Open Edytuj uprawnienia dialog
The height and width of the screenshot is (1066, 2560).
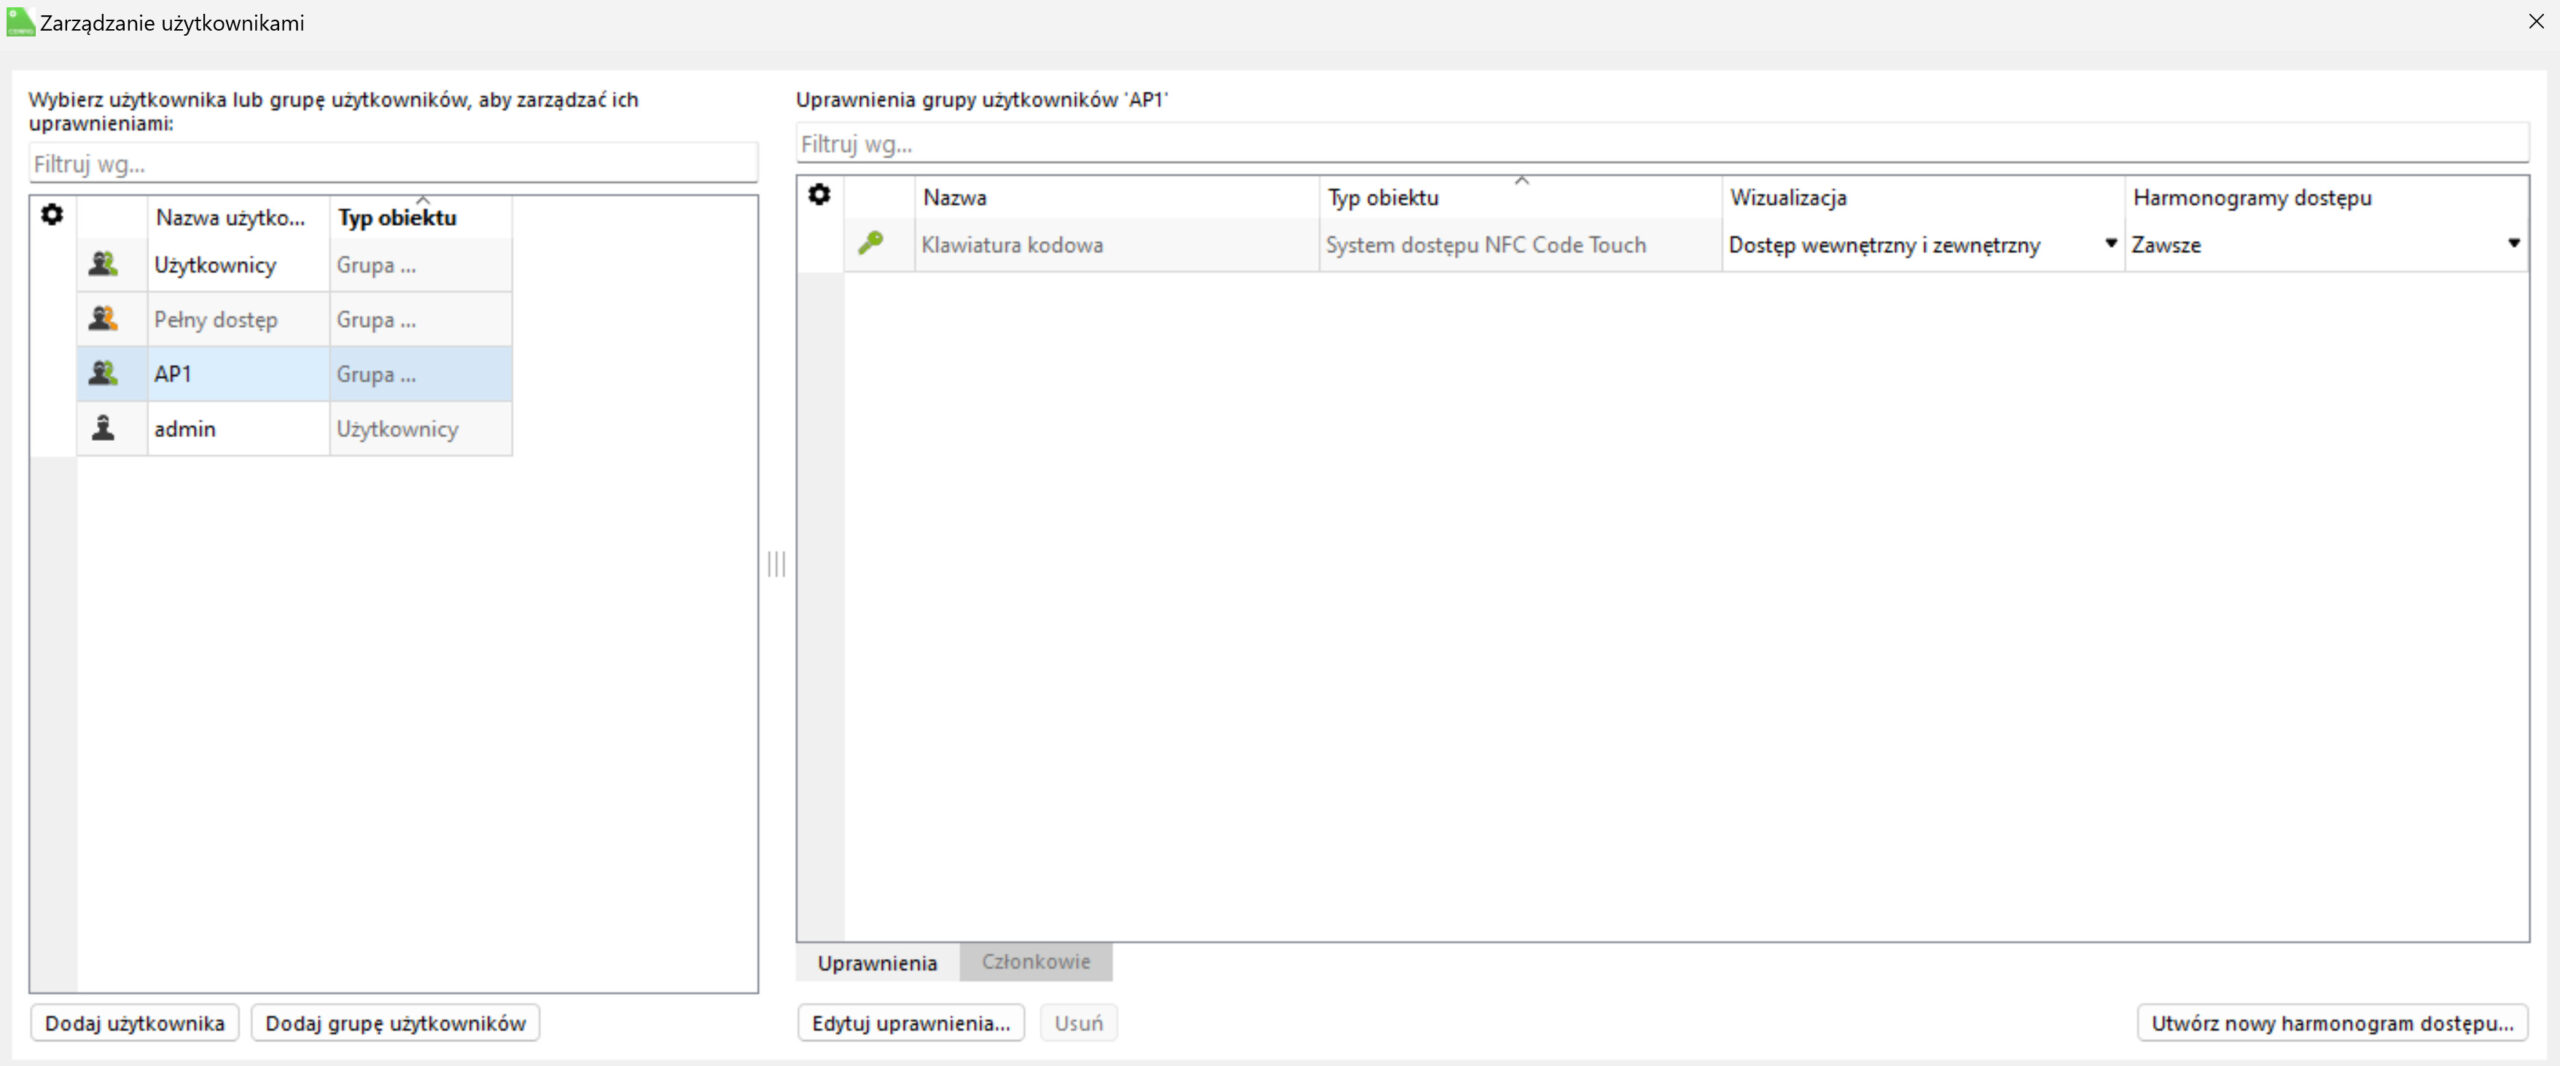click(x=910, y=1023)
